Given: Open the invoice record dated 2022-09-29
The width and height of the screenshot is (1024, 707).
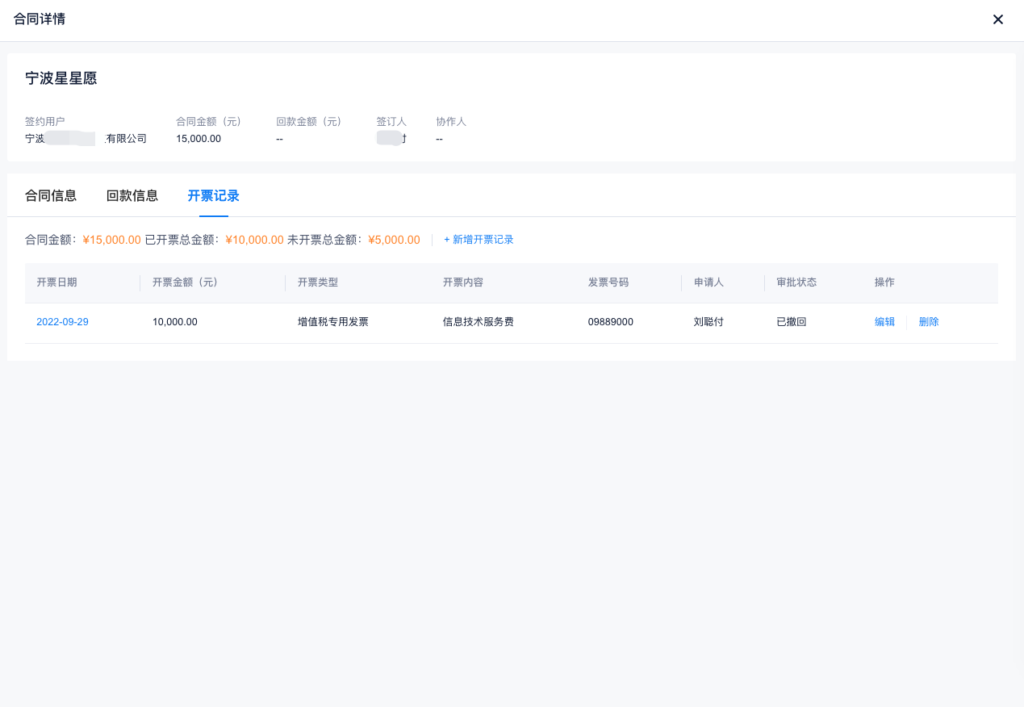Looking at the screenshot, I should click(62, 322).
